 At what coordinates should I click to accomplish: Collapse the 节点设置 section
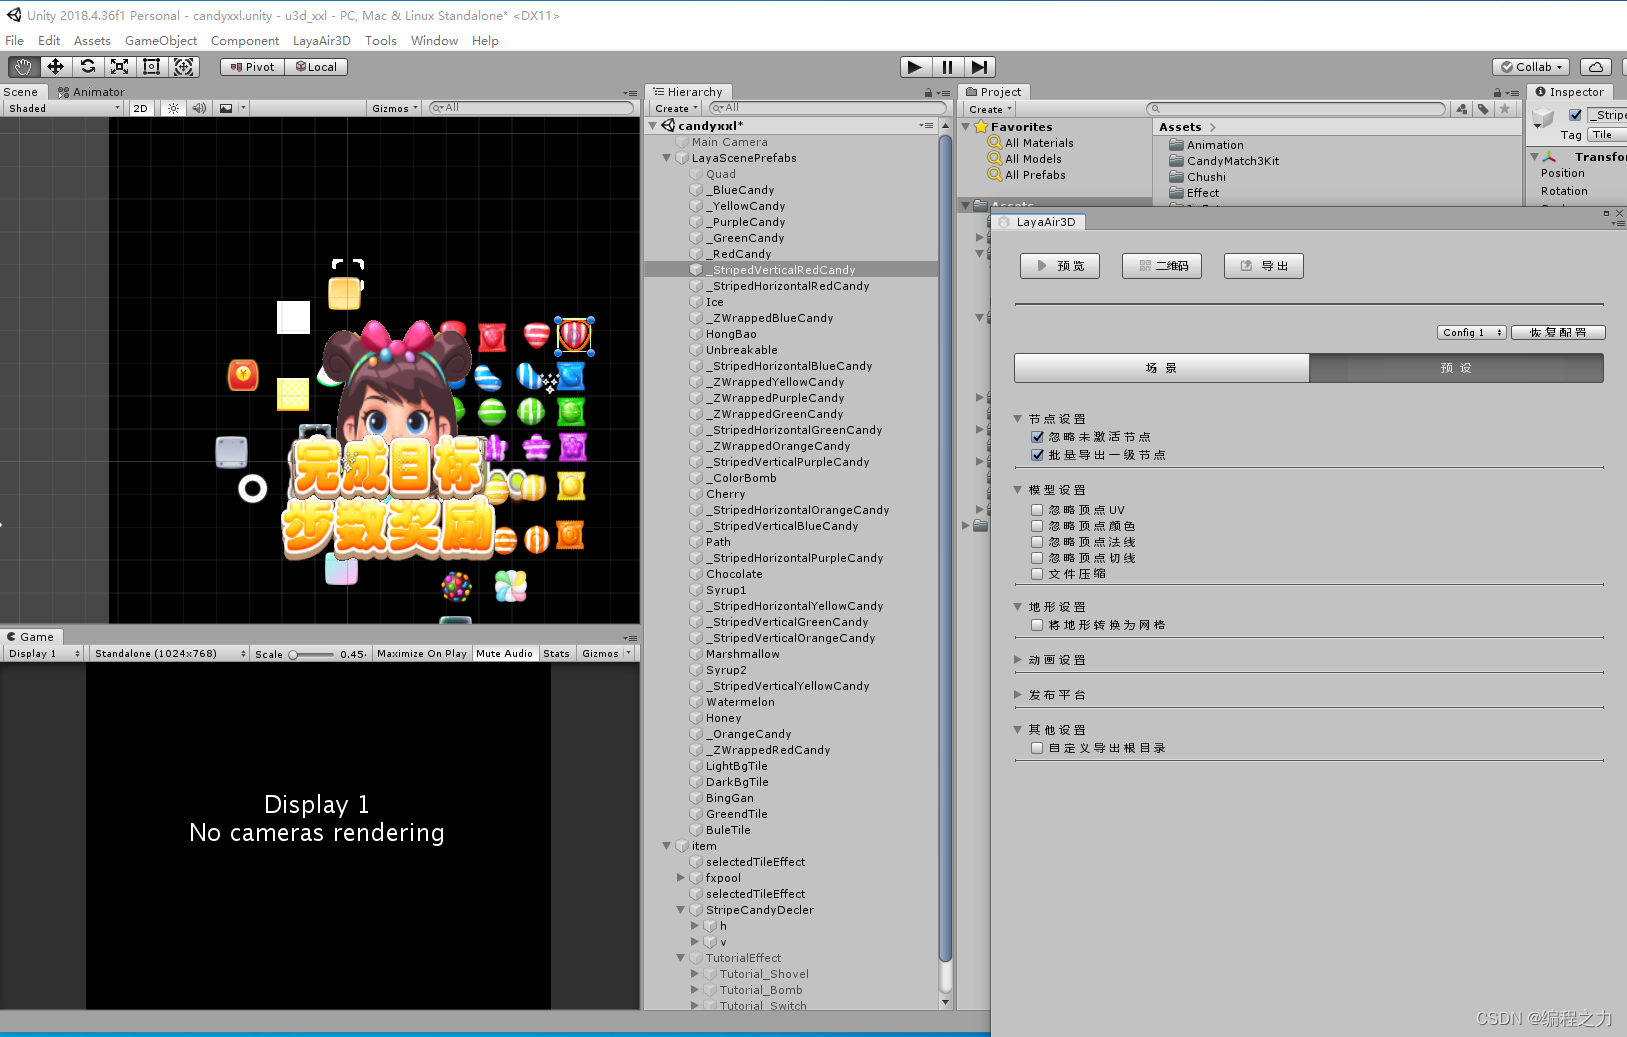[x=1018, y=419]
